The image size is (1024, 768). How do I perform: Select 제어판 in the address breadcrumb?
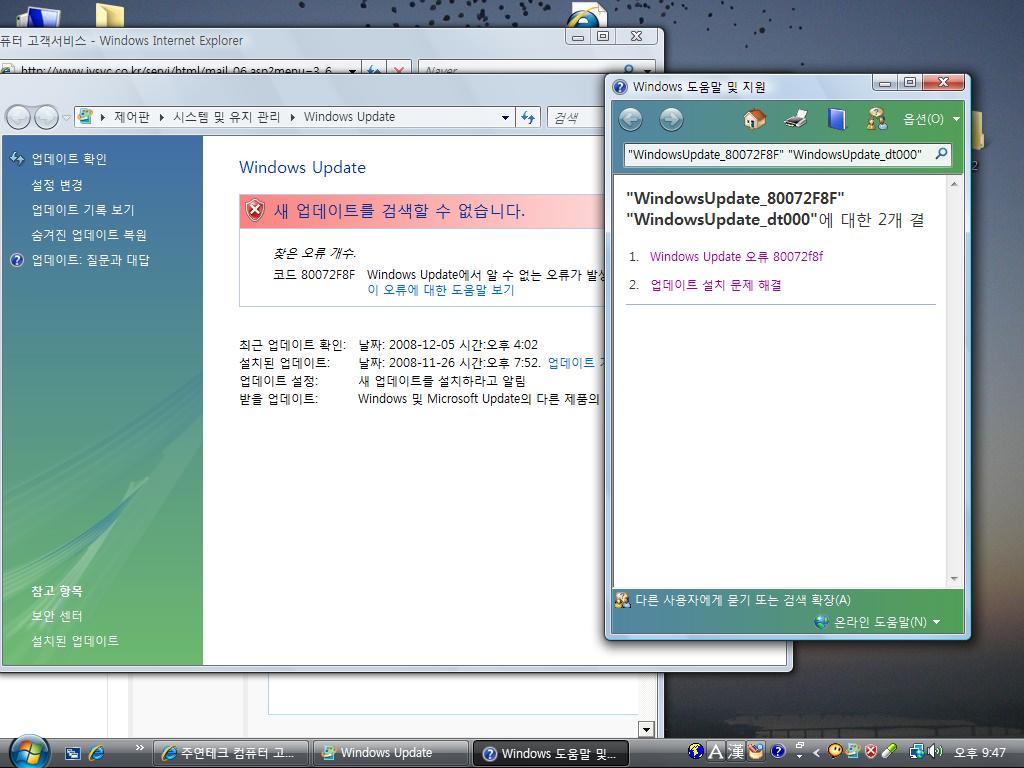pyautogui.click(x=131, y=117)
